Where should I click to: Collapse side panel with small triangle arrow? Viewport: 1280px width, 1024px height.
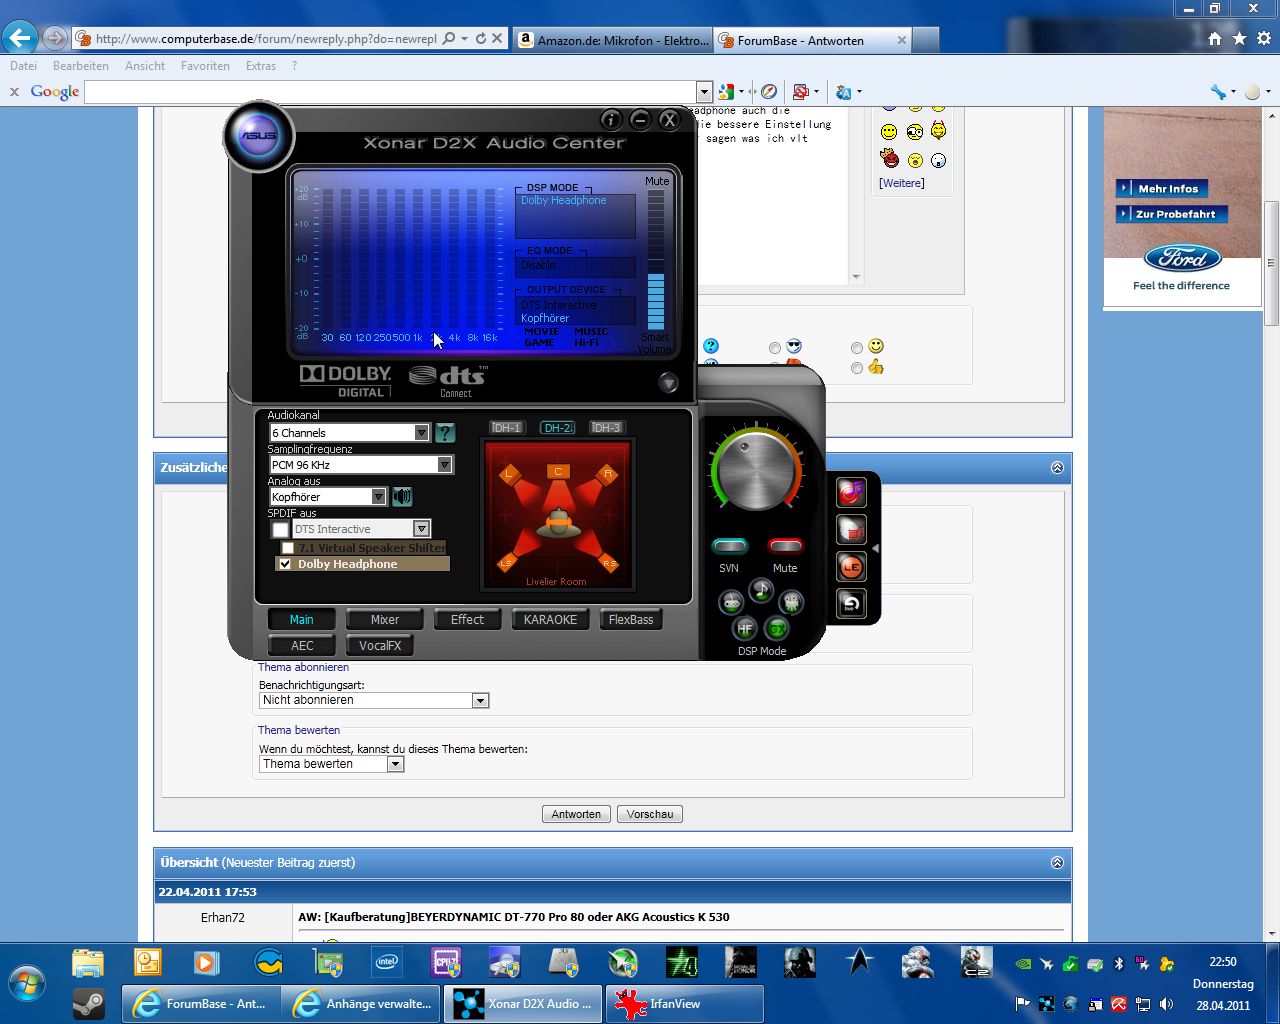click(x=876, y=549)
